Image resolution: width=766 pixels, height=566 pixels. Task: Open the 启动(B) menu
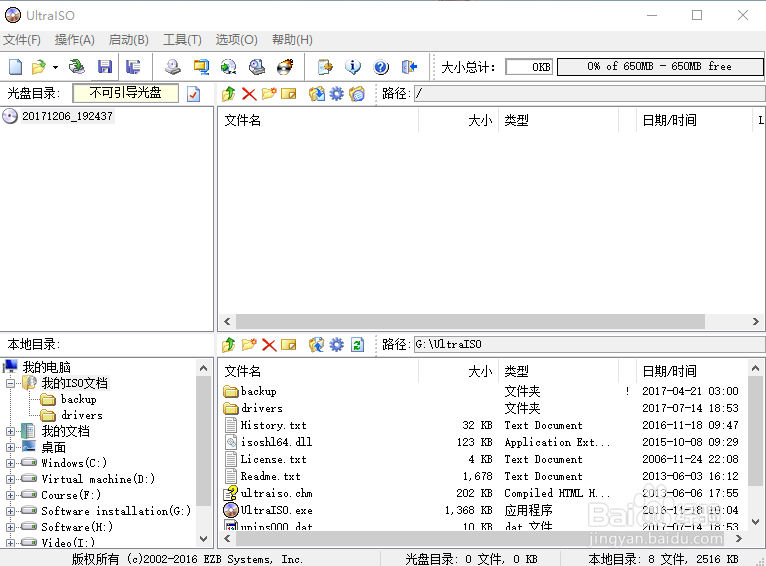pos(128,40)
